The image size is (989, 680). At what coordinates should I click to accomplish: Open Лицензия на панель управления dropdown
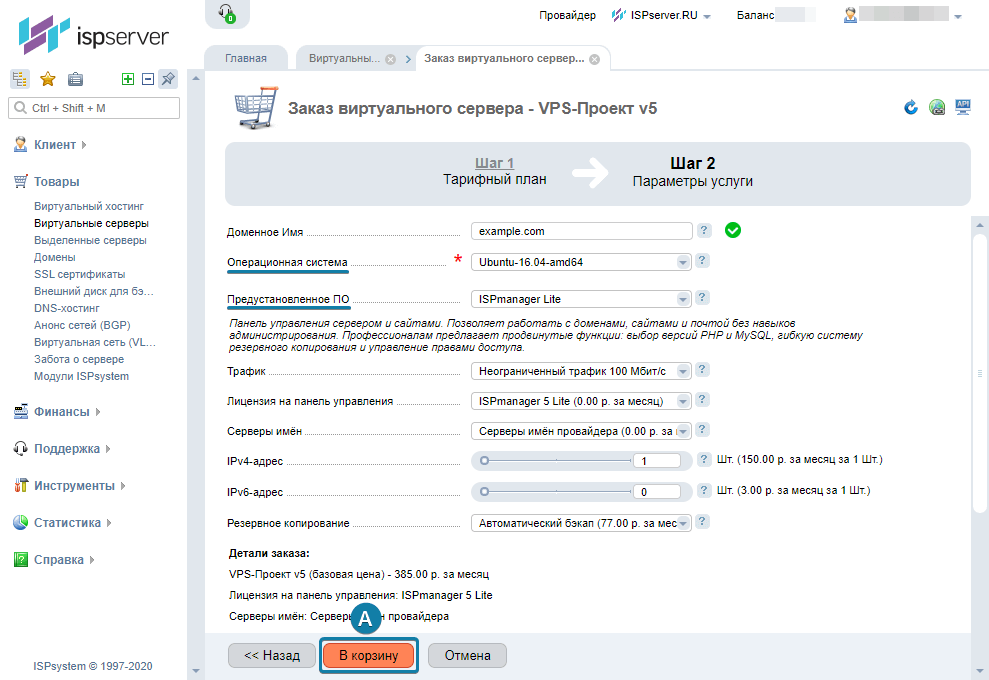(x=581, y=401)
